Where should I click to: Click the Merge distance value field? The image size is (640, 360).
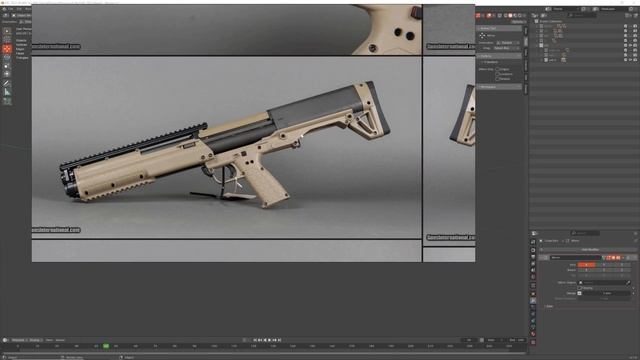607,293
